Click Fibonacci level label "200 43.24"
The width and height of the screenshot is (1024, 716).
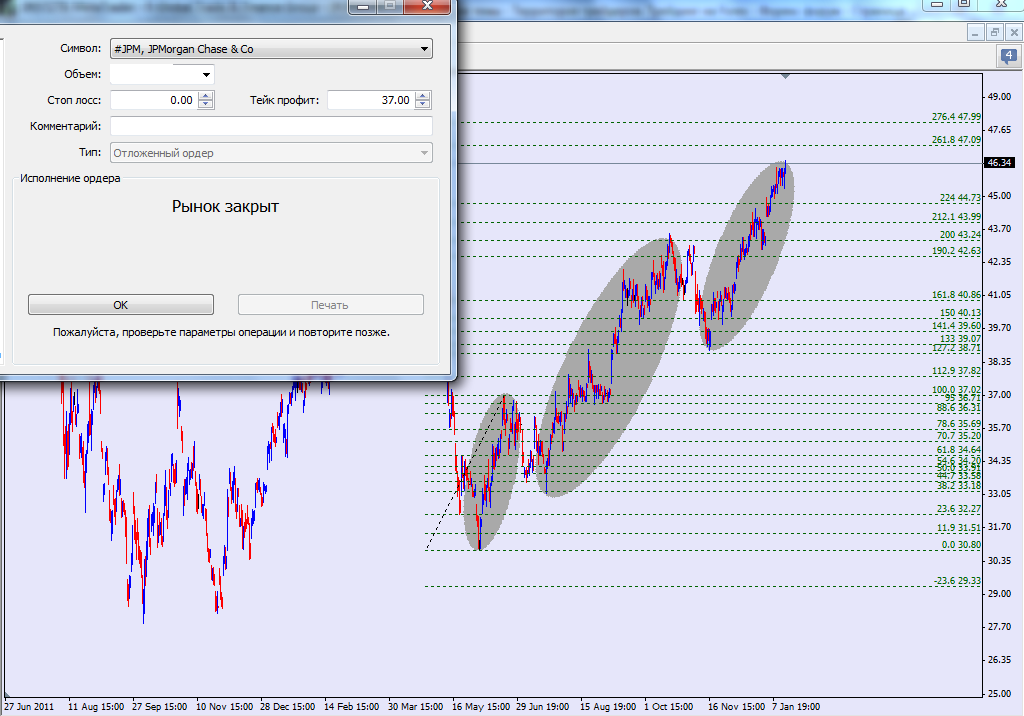click(960, 235)
